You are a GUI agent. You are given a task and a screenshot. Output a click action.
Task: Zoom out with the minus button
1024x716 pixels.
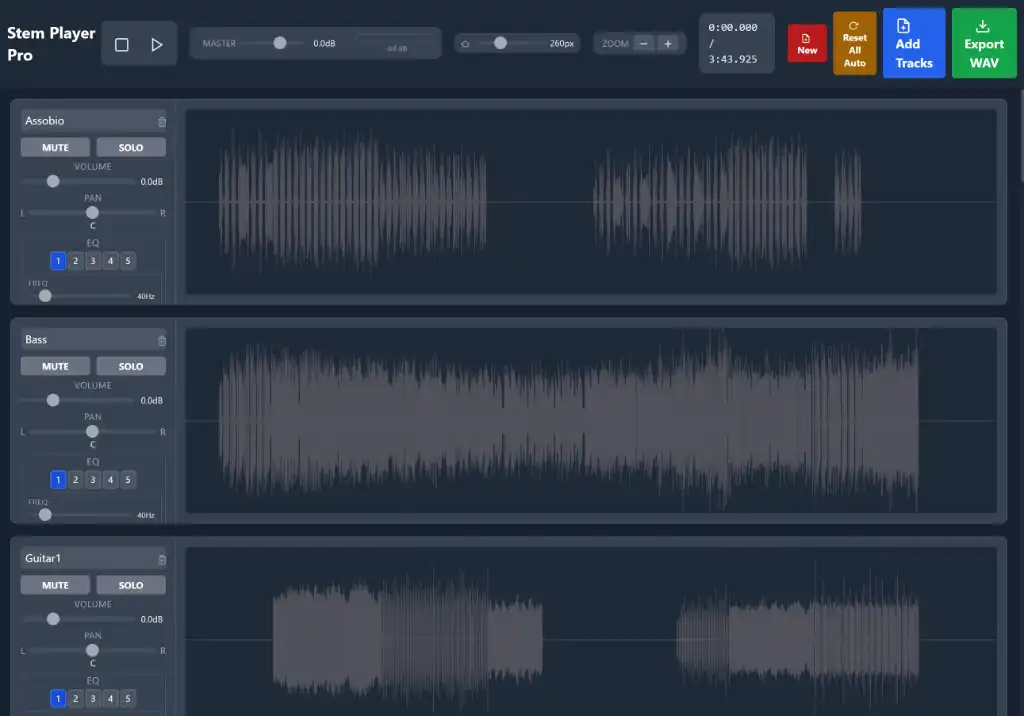[x=643, y=43]
